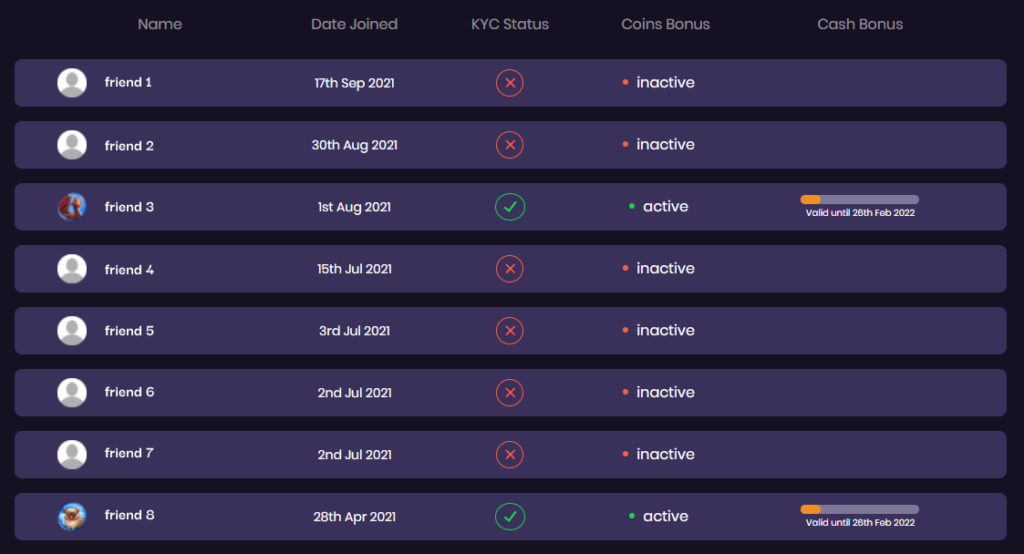Image resolution: width=1024 pixels, height=554 pixels.
Task: Click friend 1's red KYC cross icon
Action: click(x=509, y=83)
